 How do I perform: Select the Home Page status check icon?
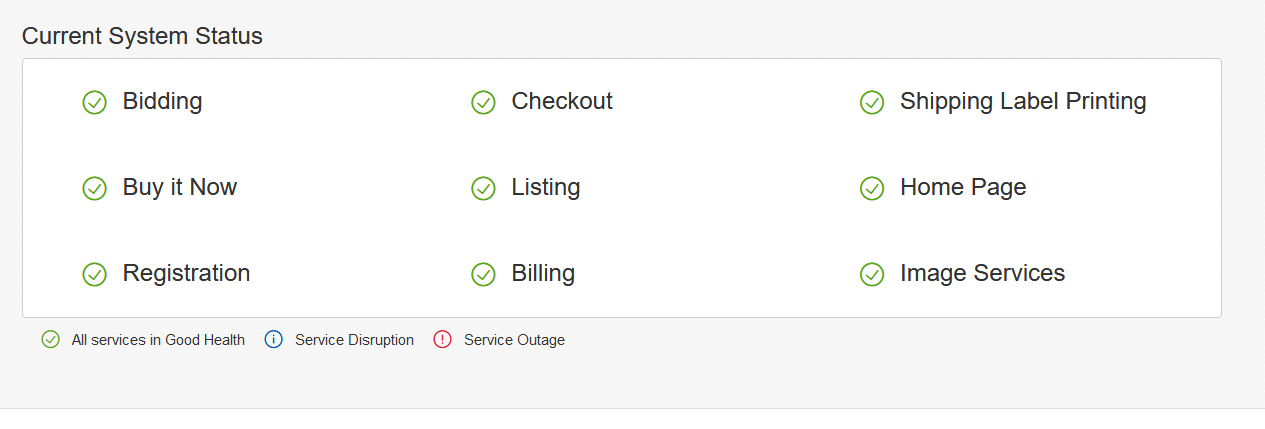pos(872,188)
